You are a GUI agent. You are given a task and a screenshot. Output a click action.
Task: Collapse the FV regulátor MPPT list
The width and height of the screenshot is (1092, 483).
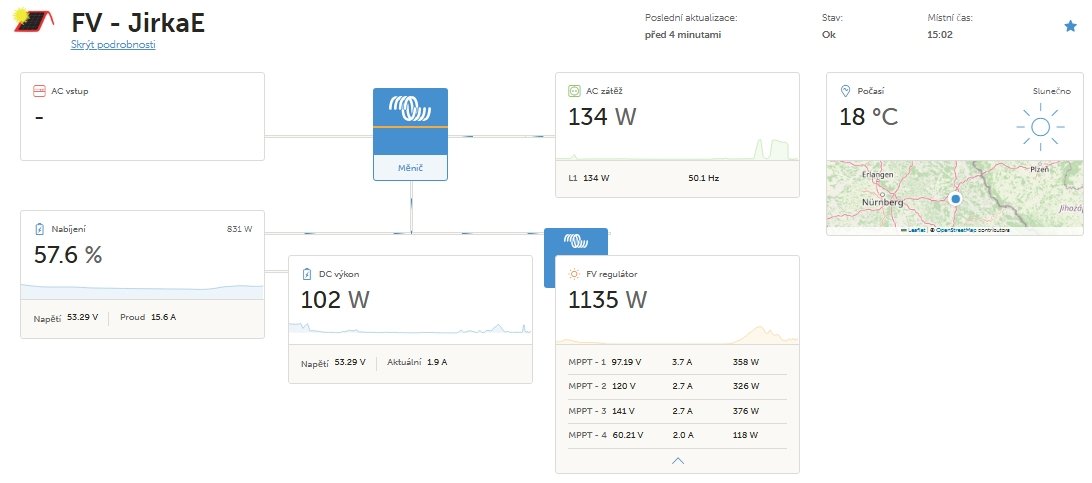tap(678, 460)
